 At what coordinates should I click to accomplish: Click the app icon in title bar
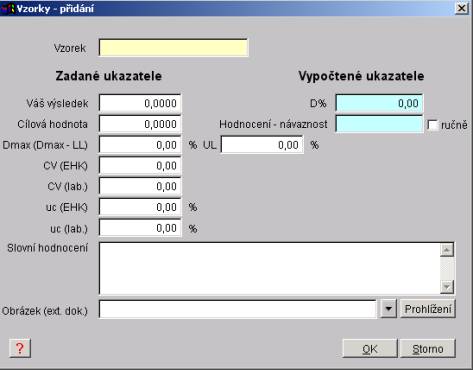tap(8, 8)
